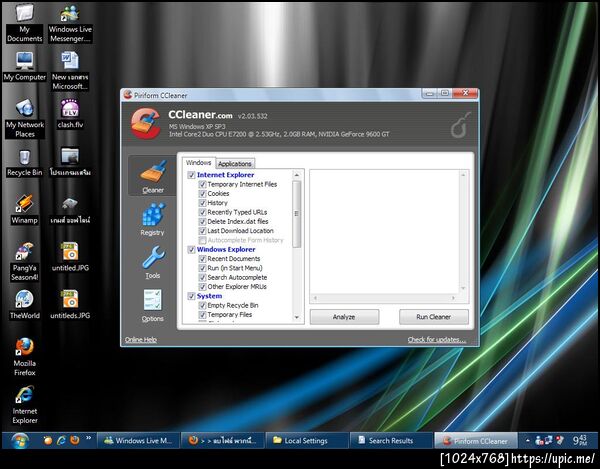Uncheck the Windows Explorer group checkbox

point(191,249)
